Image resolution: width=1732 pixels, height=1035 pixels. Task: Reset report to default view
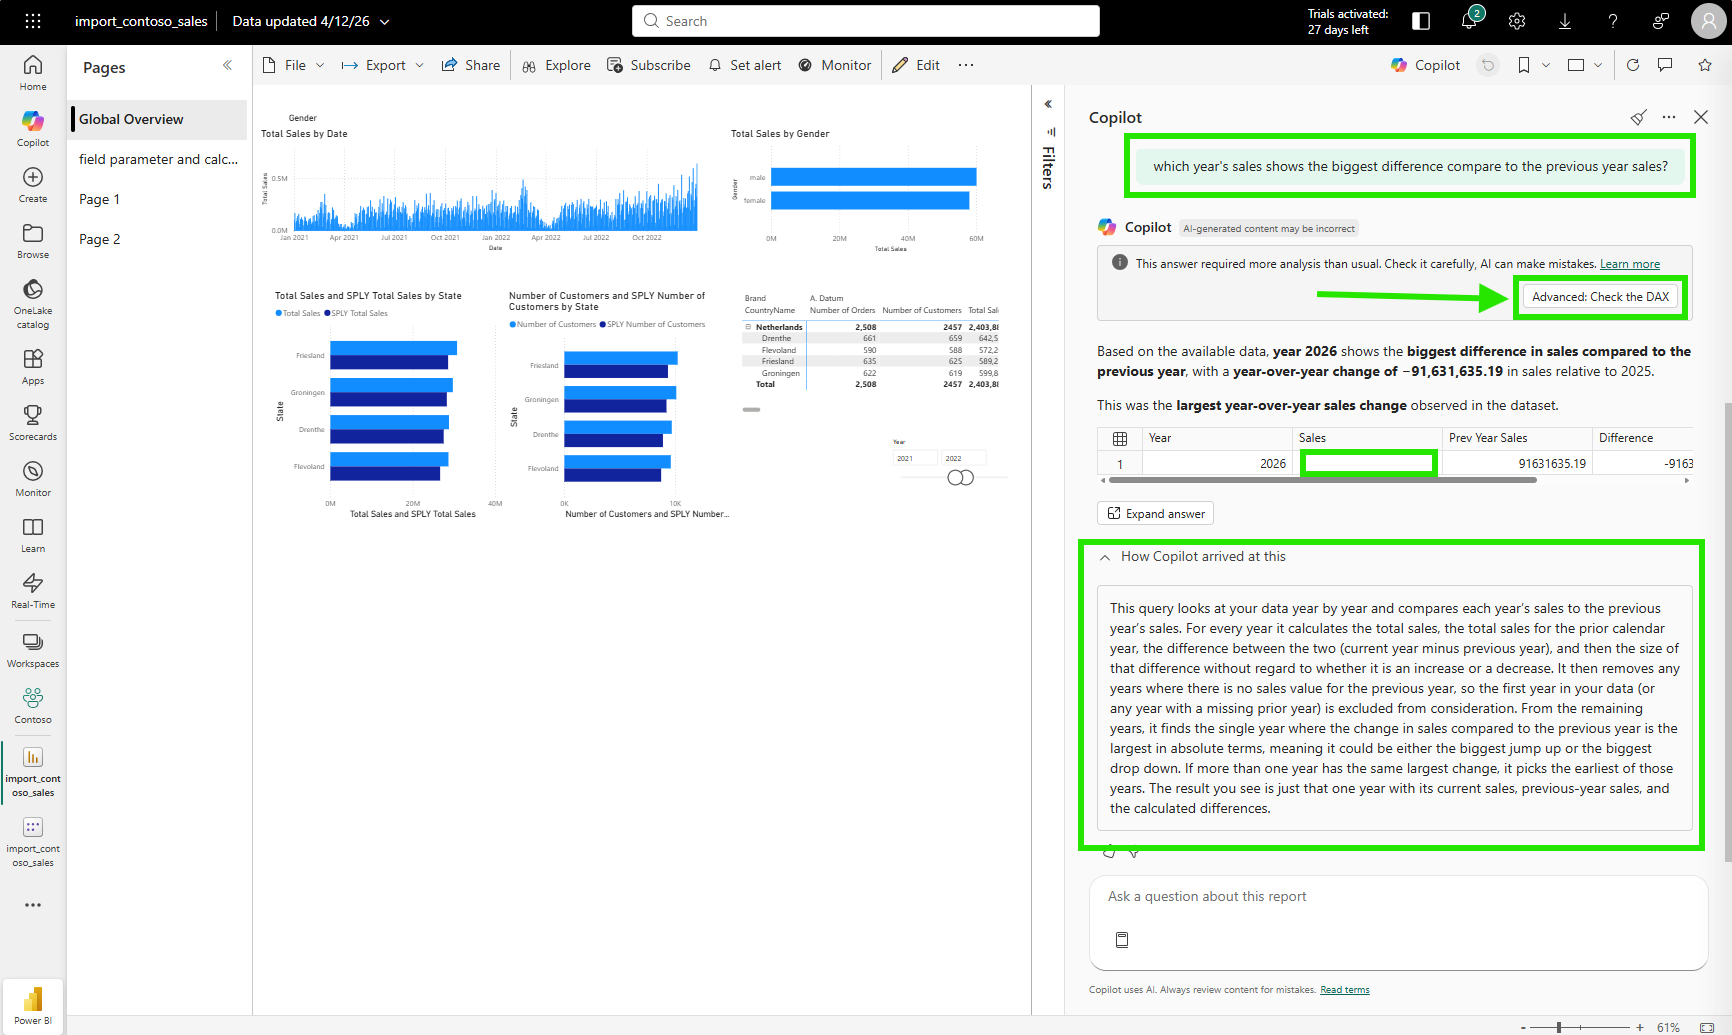(x=1488, y=65)
